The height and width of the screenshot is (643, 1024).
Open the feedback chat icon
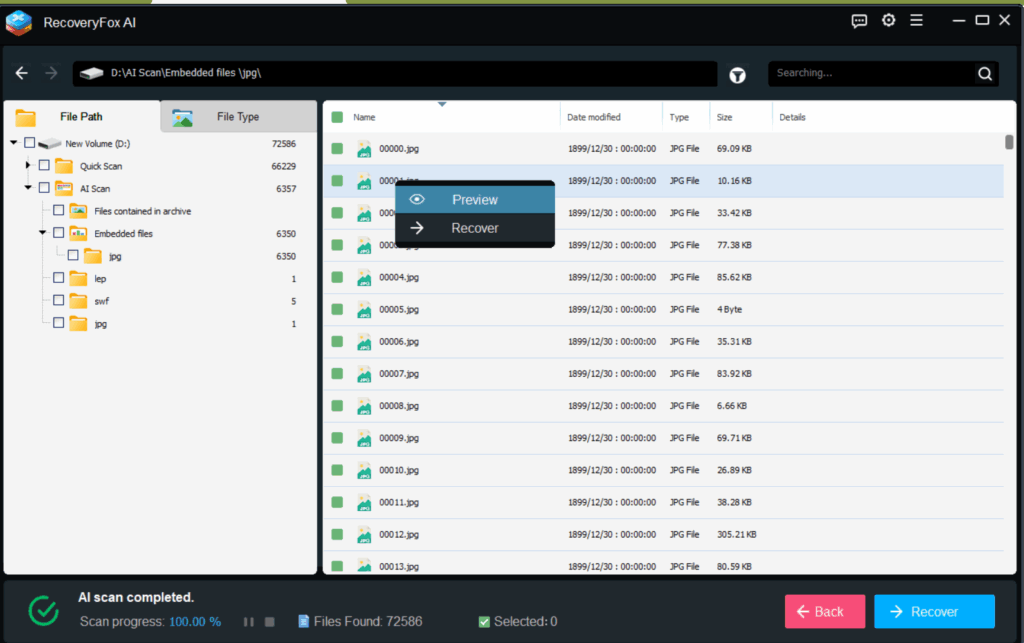point(859,21)
